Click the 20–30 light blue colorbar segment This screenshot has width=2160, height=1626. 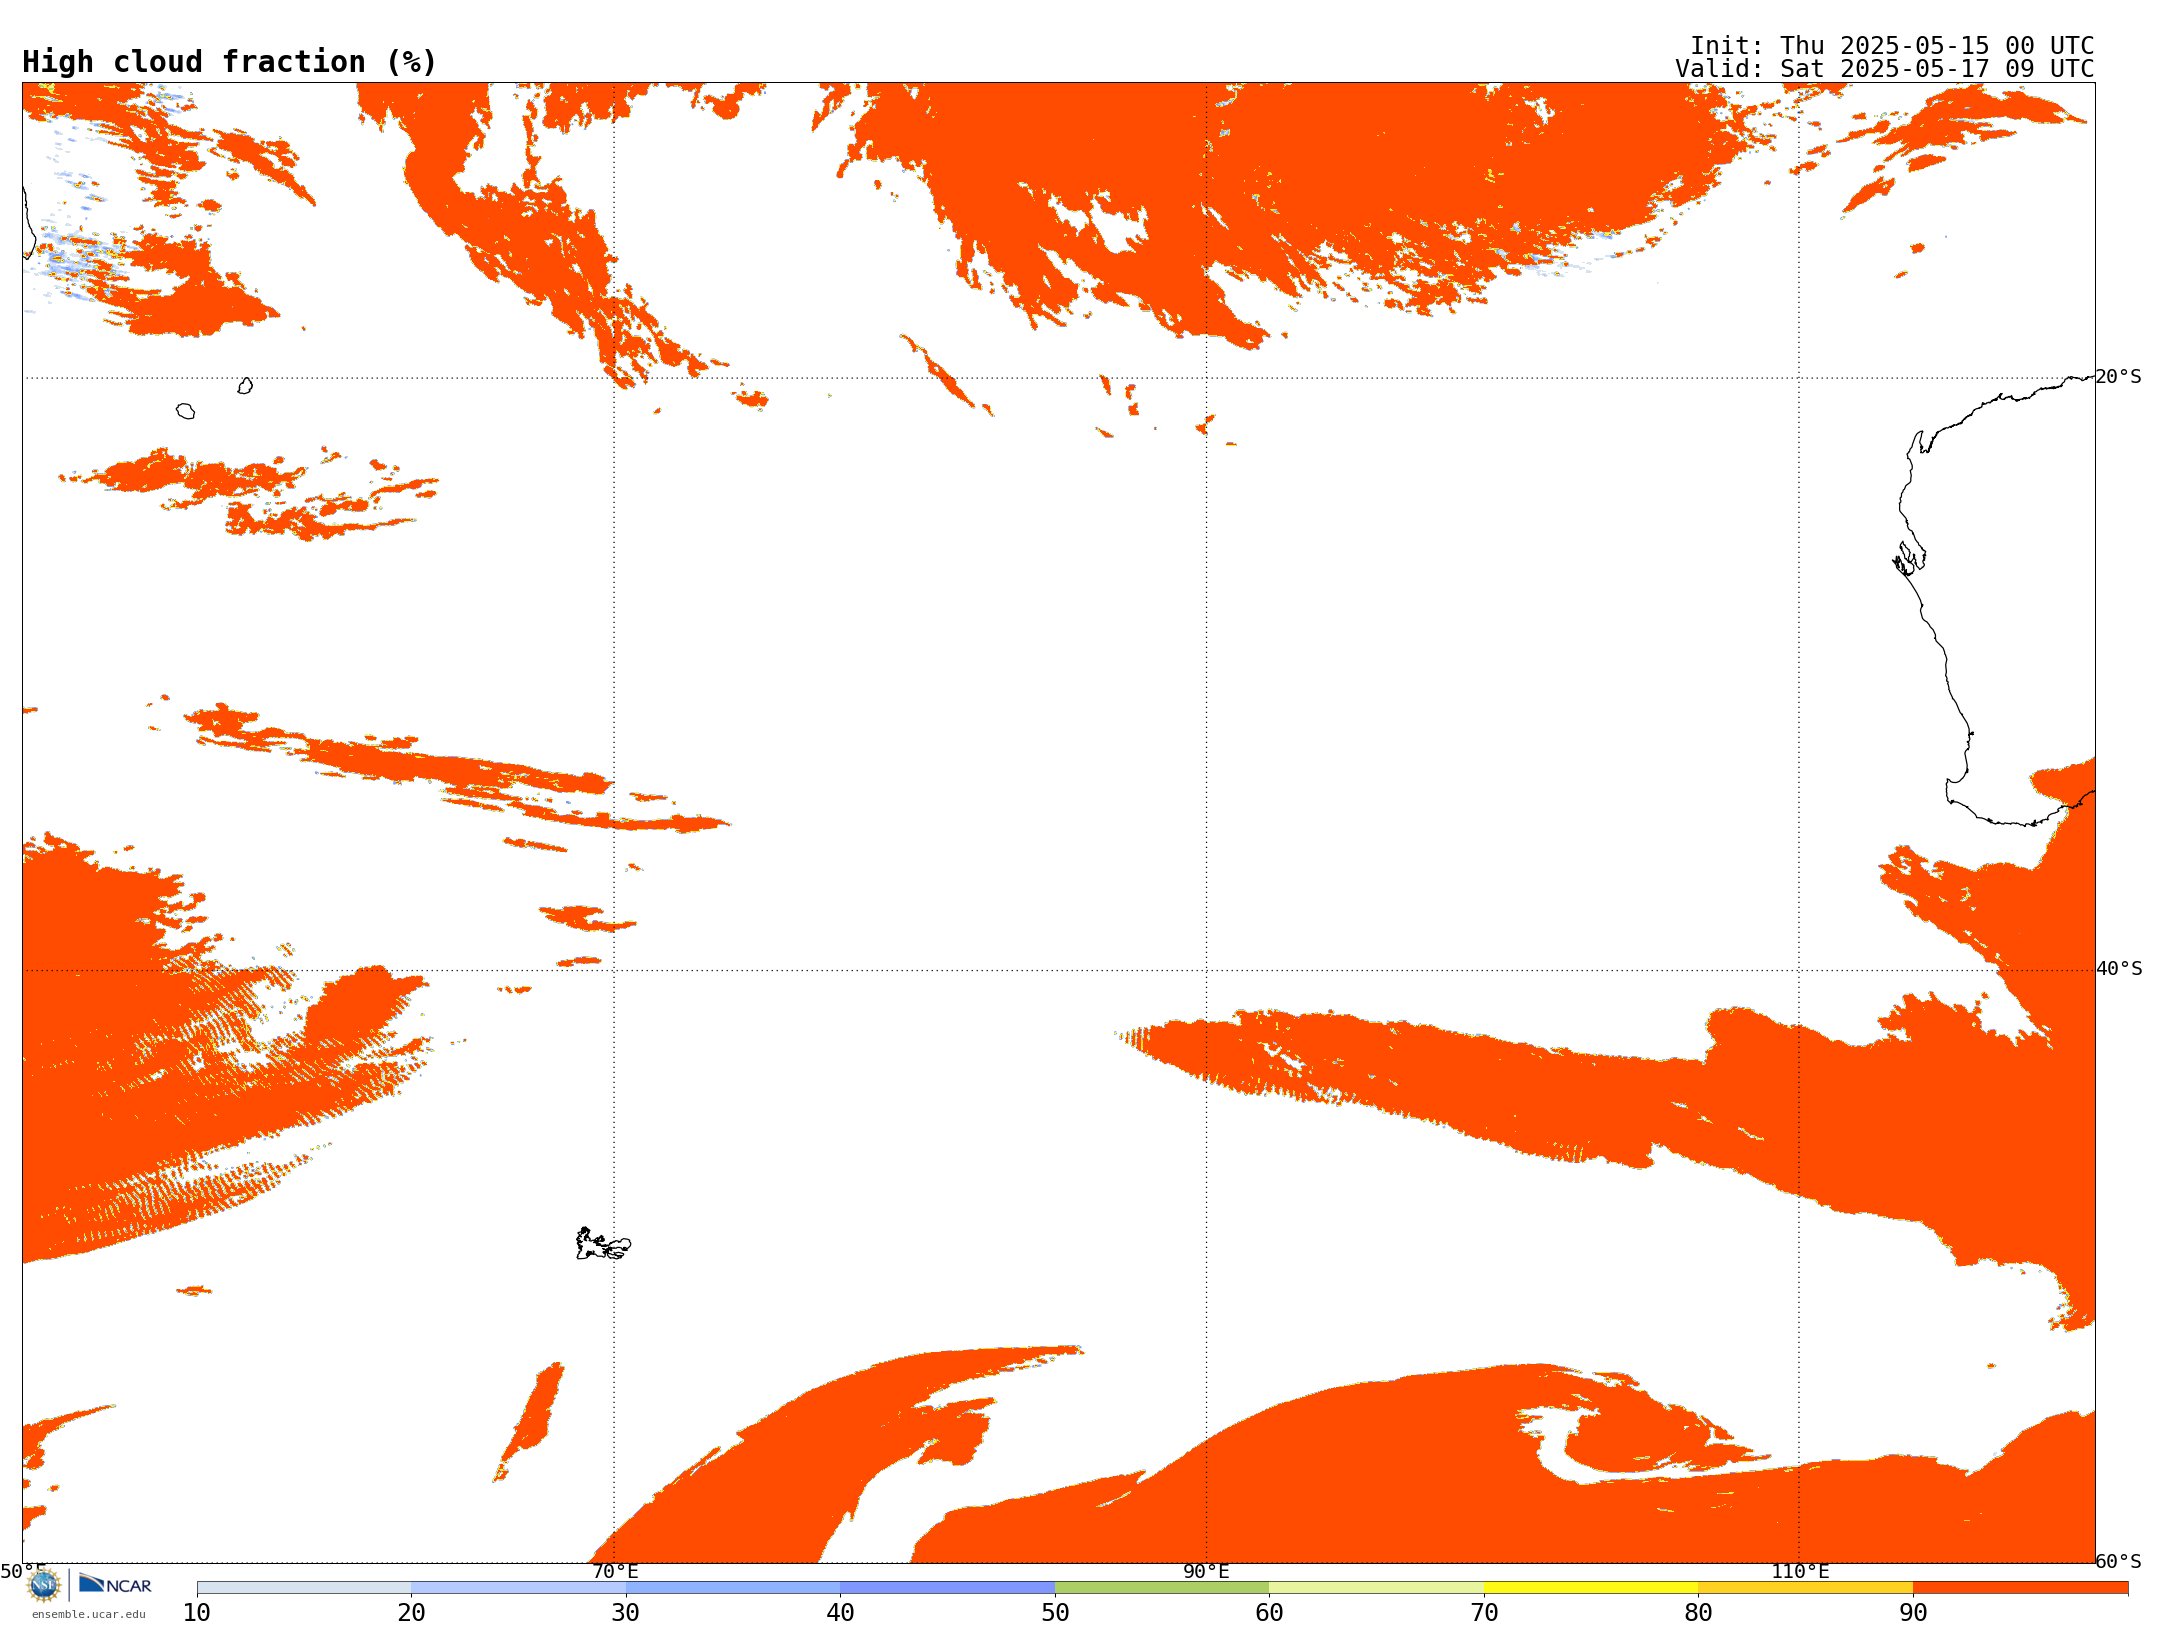[x=518, y=1588]
